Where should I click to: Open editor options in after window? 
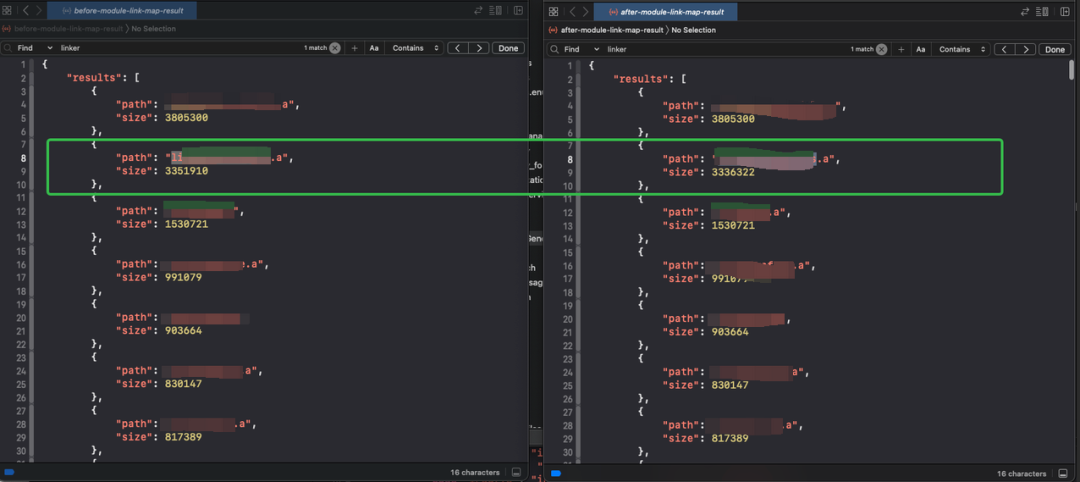(1043, 12)
